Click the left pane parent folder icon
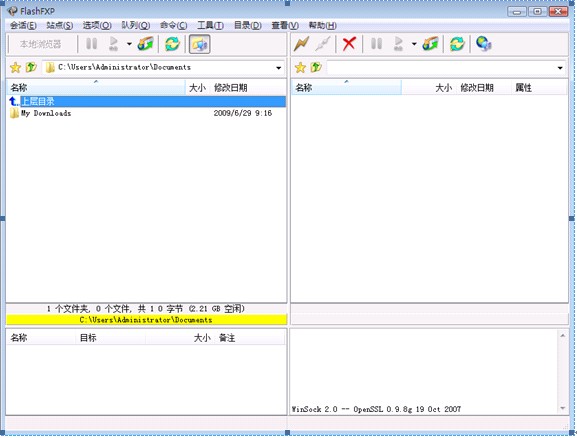This screenshot has width=577, height=438. pyautogui.click(x=31, y=67)
